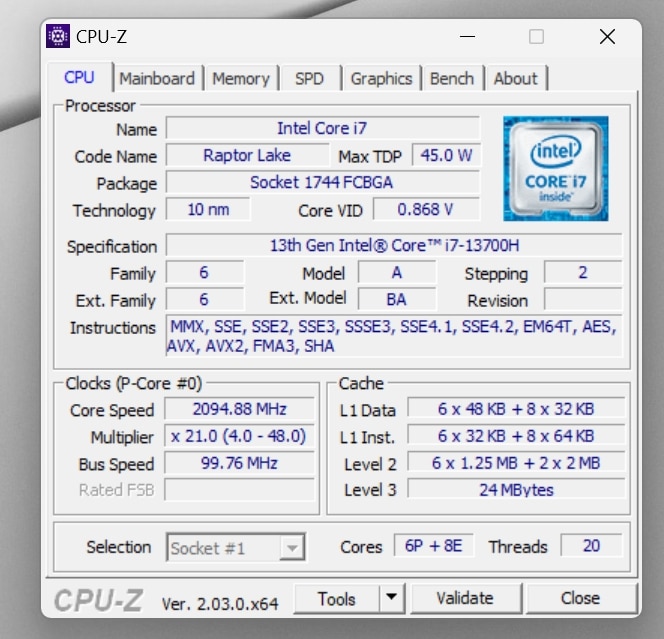Click the Tools button

pos(337,598)
